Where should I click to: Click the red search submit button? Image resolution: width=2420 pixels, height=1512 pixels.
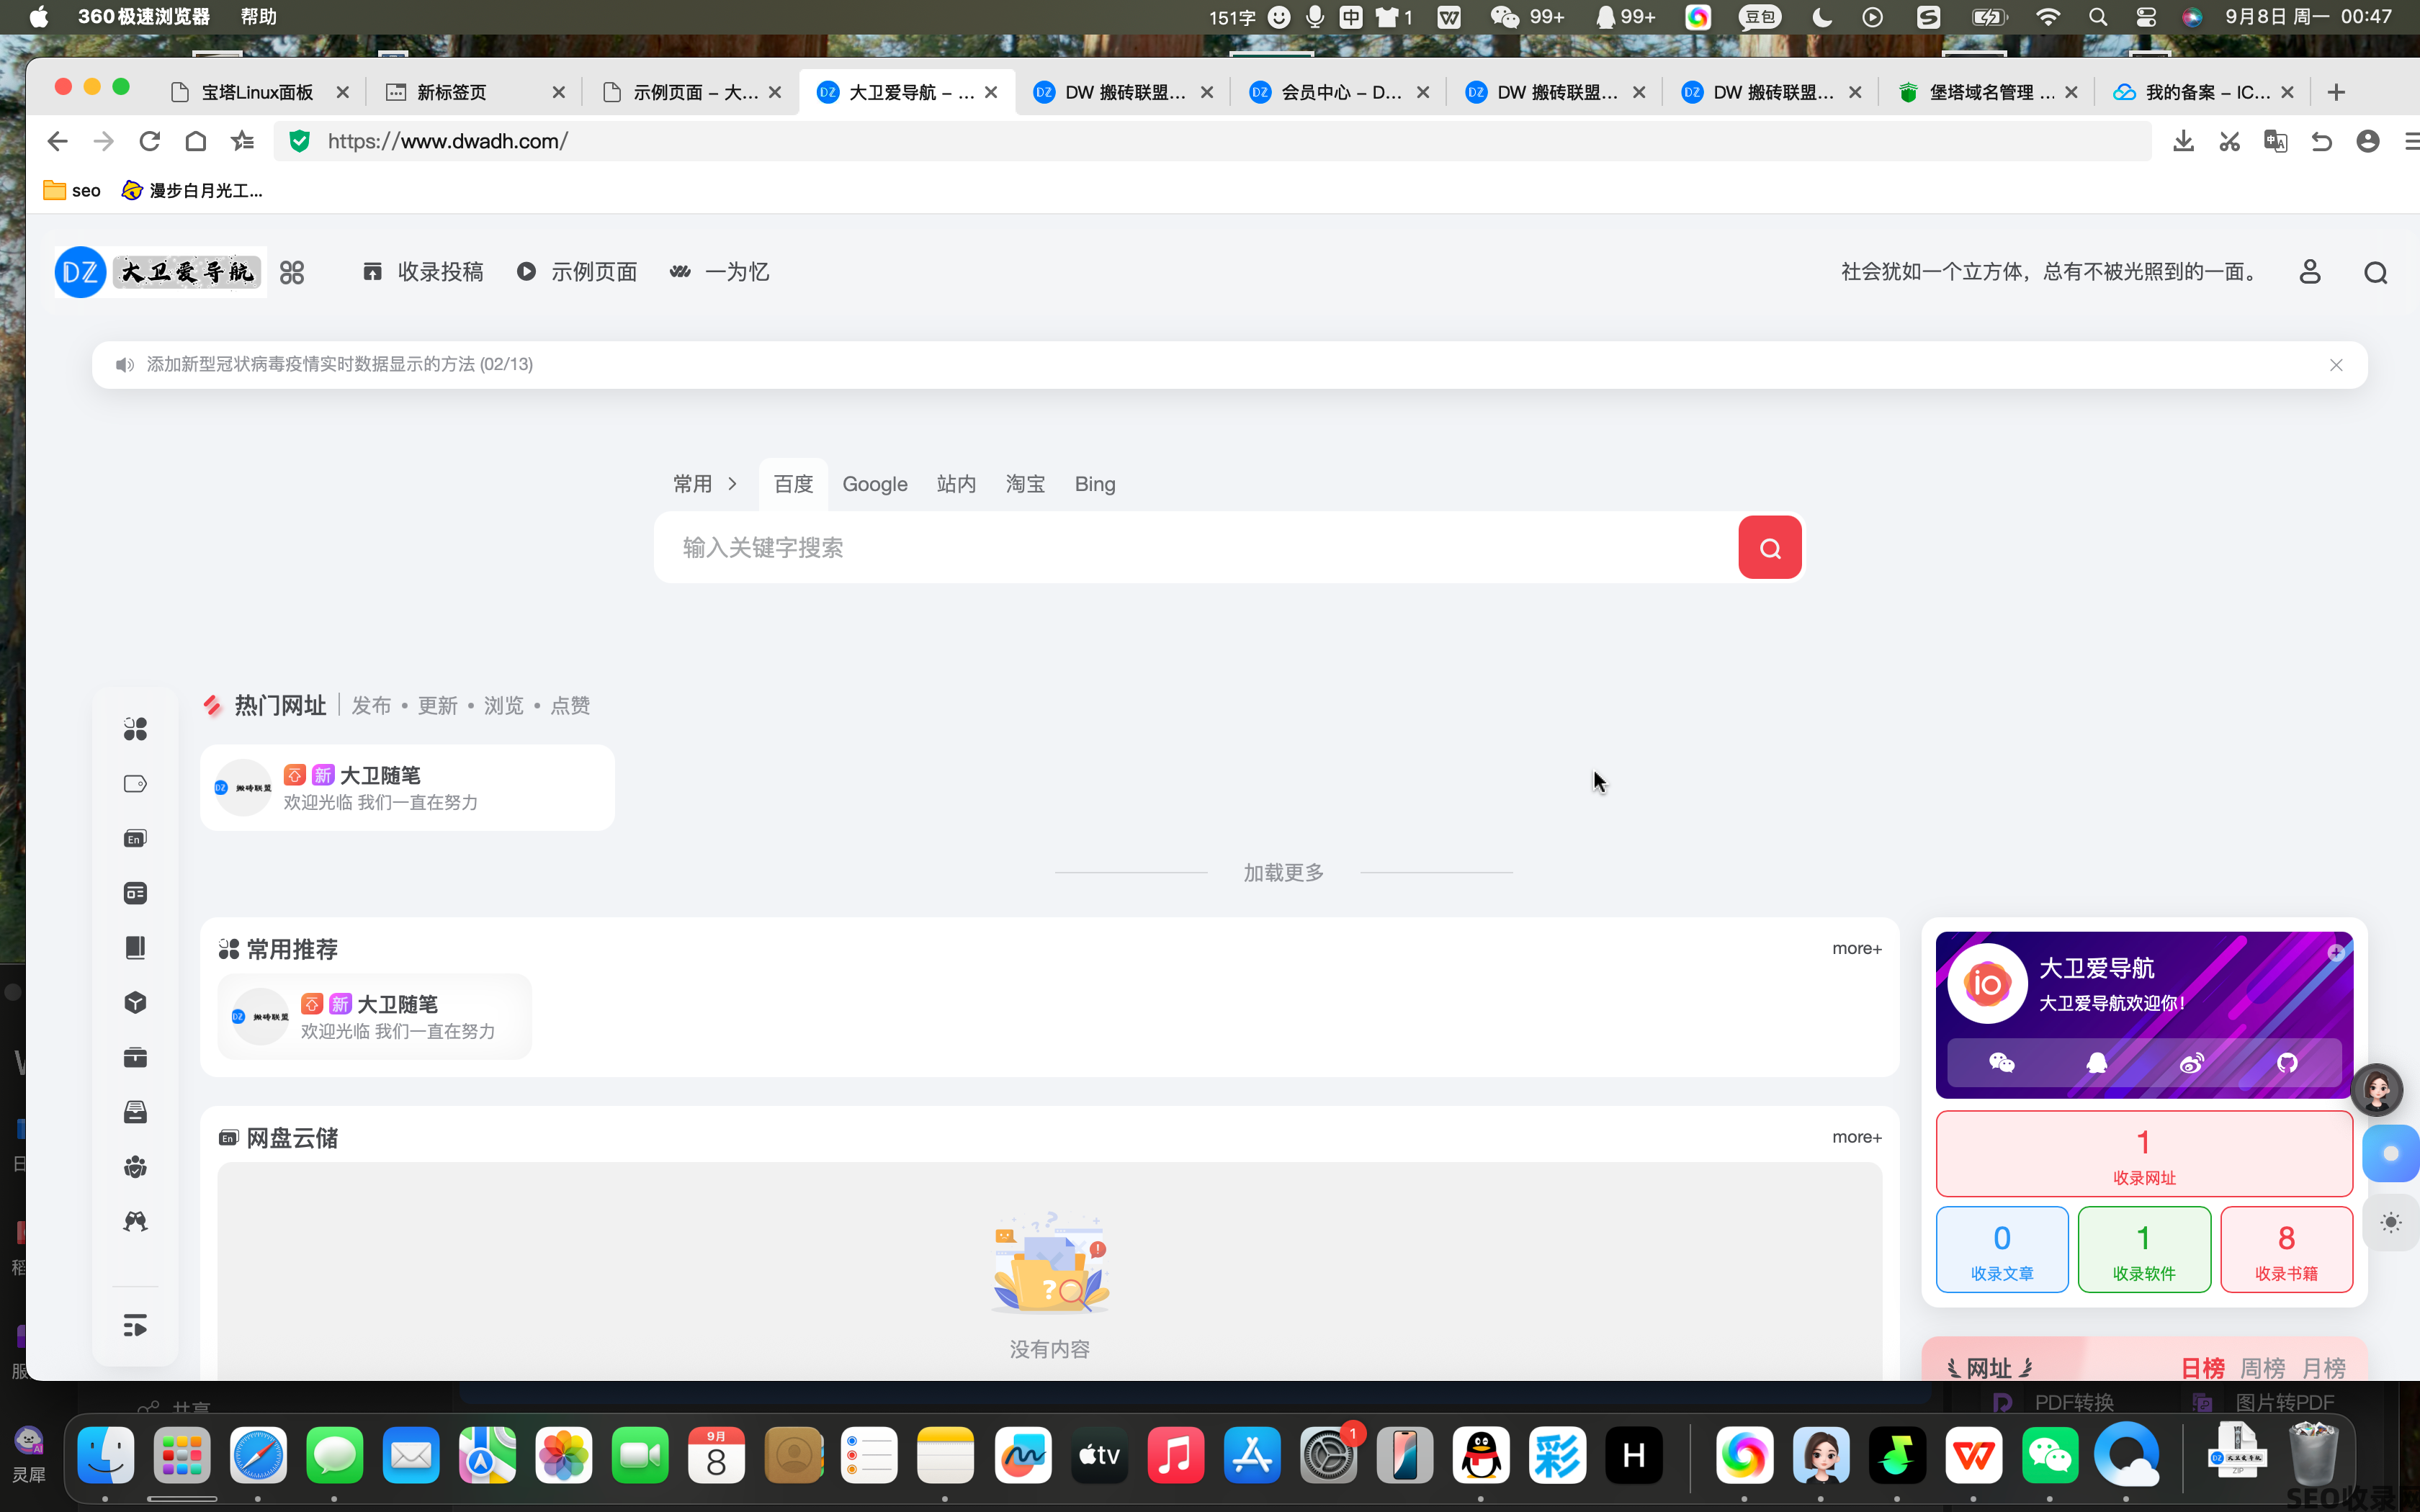click(x=1769, y=547)
